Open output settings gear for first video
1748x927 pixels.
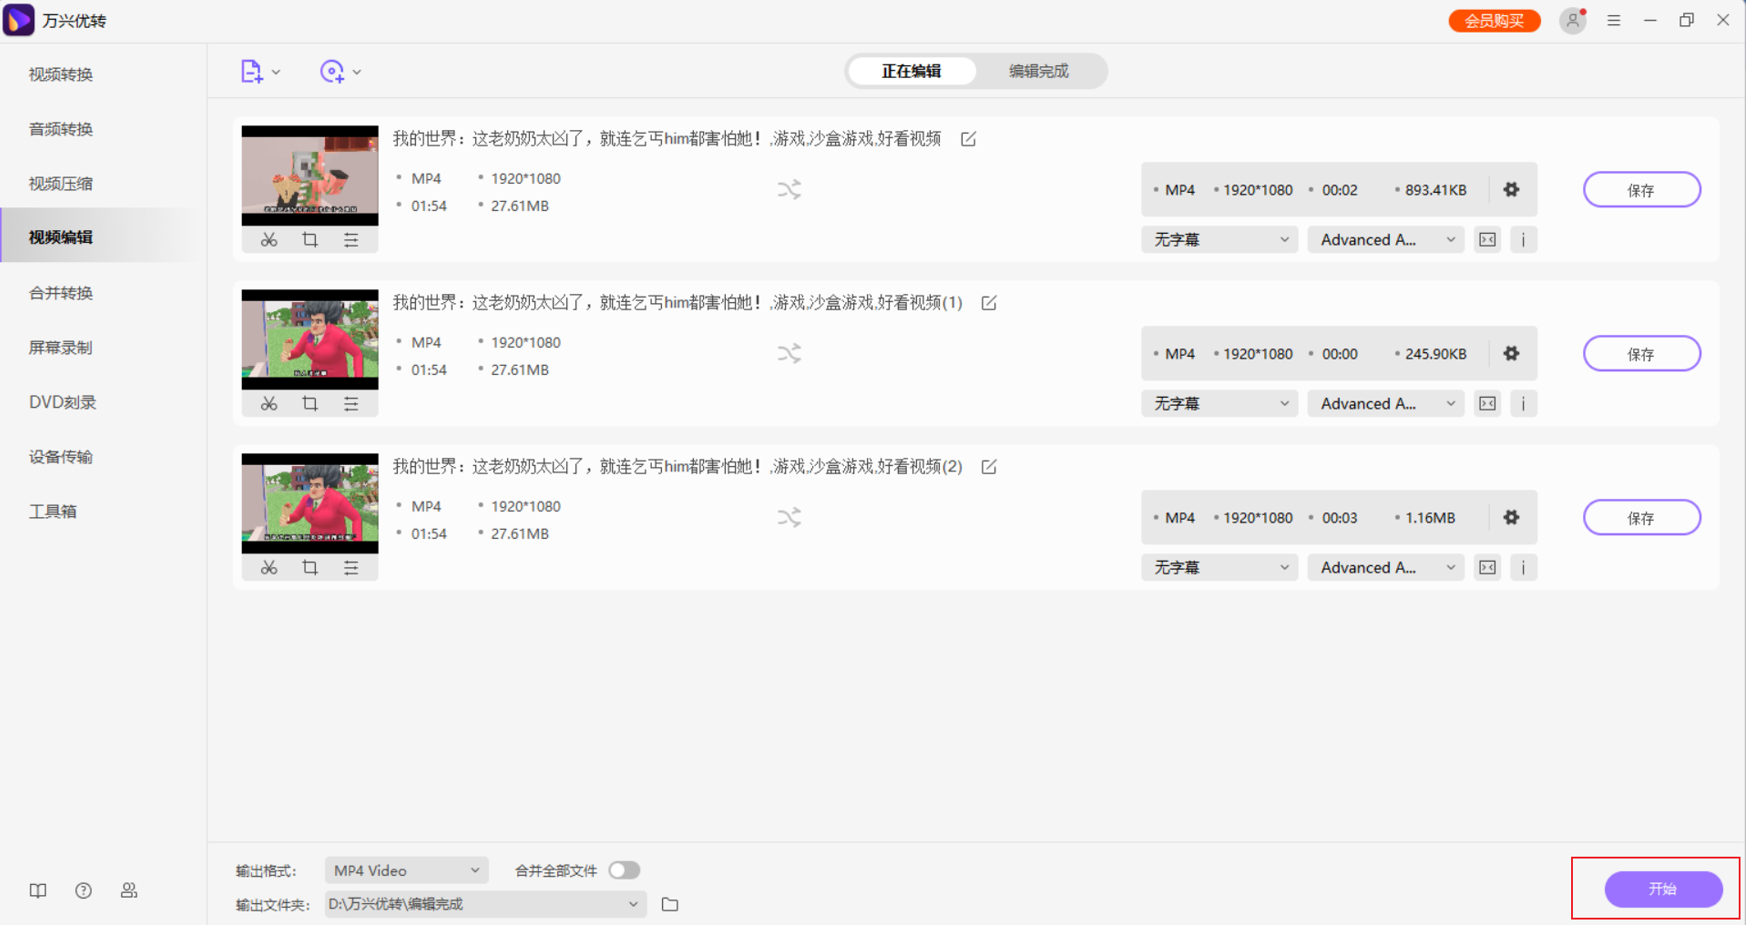1511,190
